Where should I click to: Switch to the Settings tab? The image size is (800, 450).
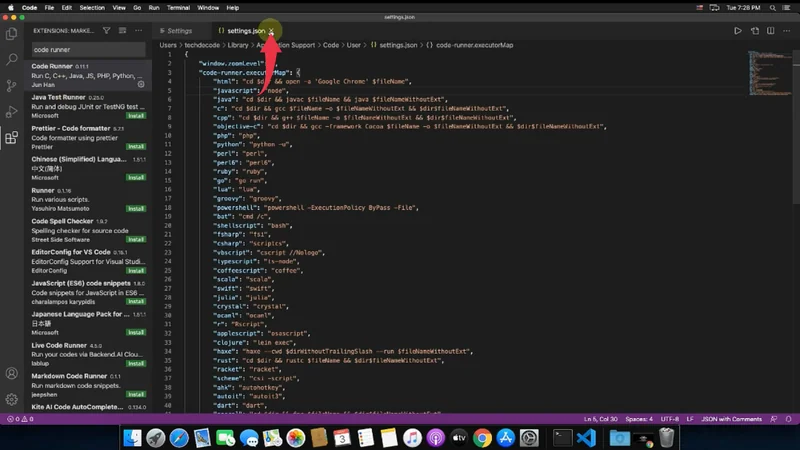[x=178, y=31]
